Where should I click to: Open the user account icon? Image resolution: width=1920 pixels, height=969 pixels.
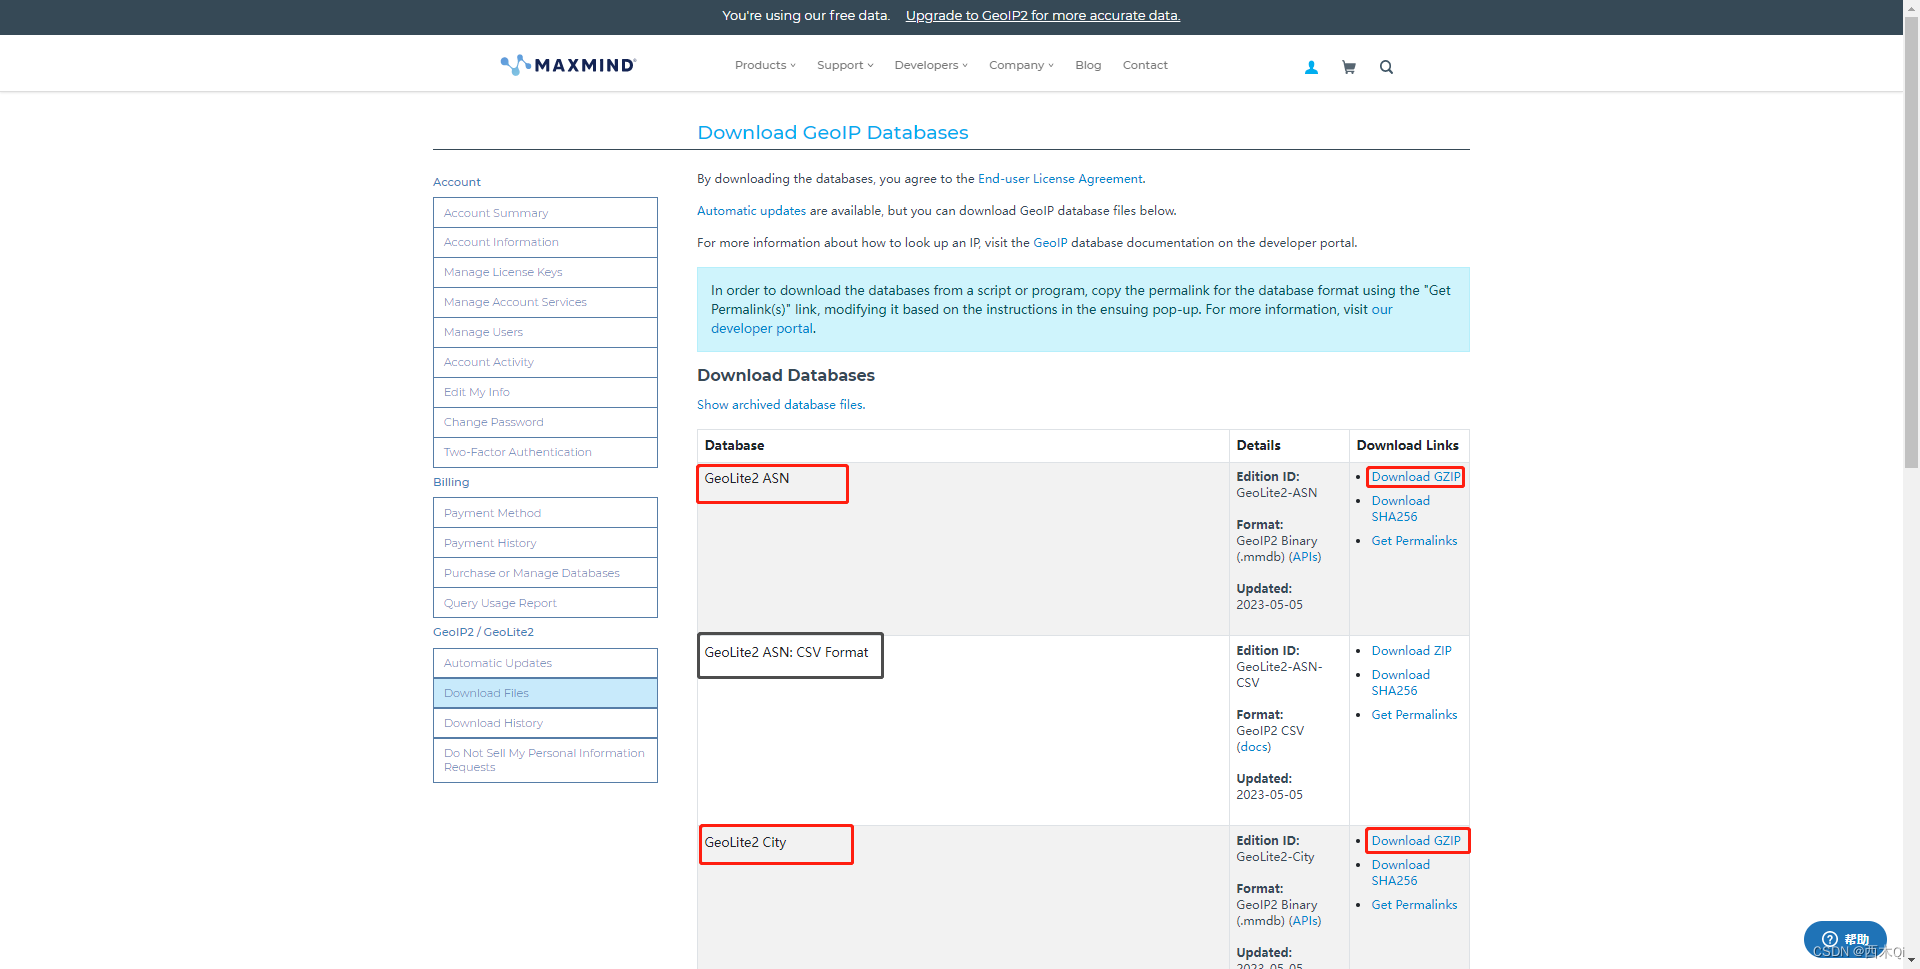[1311, 67]
